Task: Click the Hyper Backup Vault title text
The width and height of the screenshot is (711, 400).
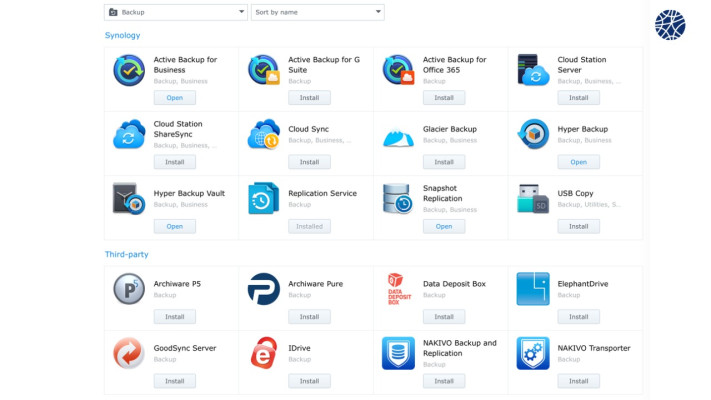Action: tap(189, 193)
